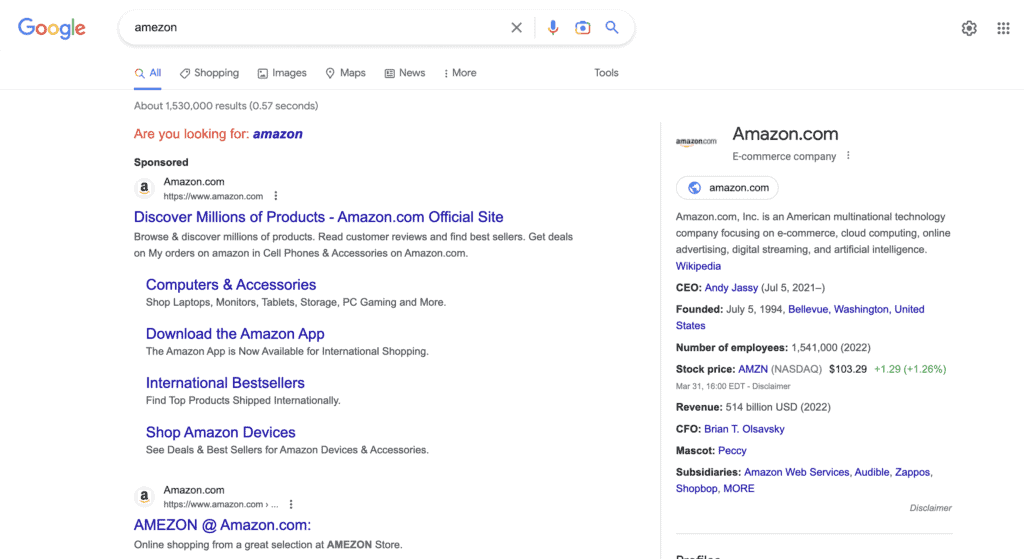
Task: Open the Andy Jassy CEO link
Action: pyautogui.click(x=731, y=288)
